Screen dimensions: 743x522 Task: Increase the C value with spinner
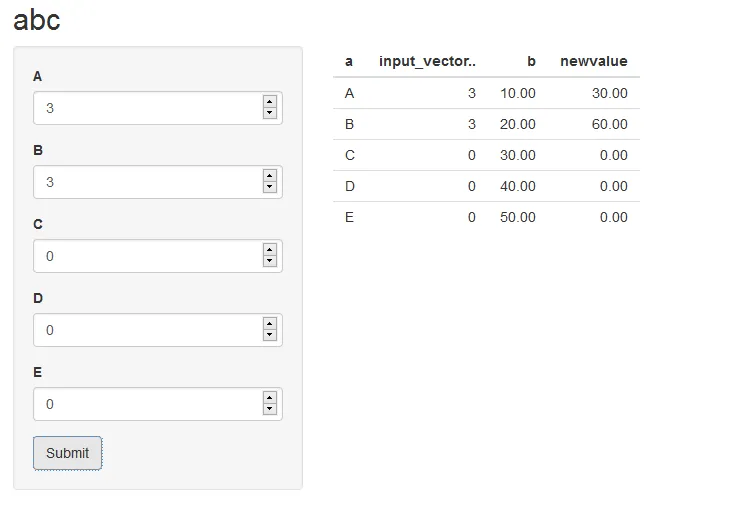[269, 250]
